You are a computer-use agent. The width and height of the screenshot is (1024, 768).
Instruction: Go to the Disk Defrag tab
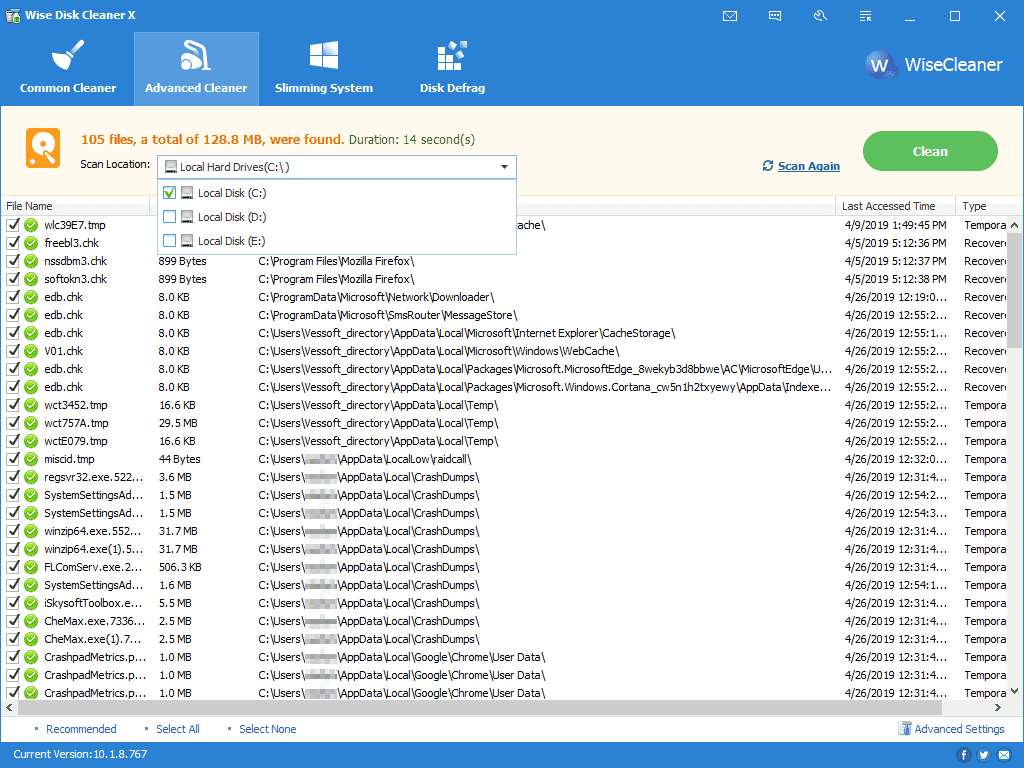(452, 69)
